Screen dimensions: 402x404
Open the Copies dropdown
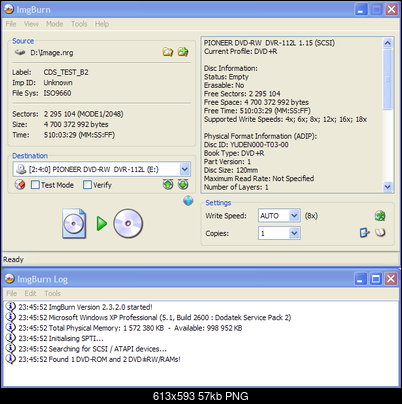point(294,233)
